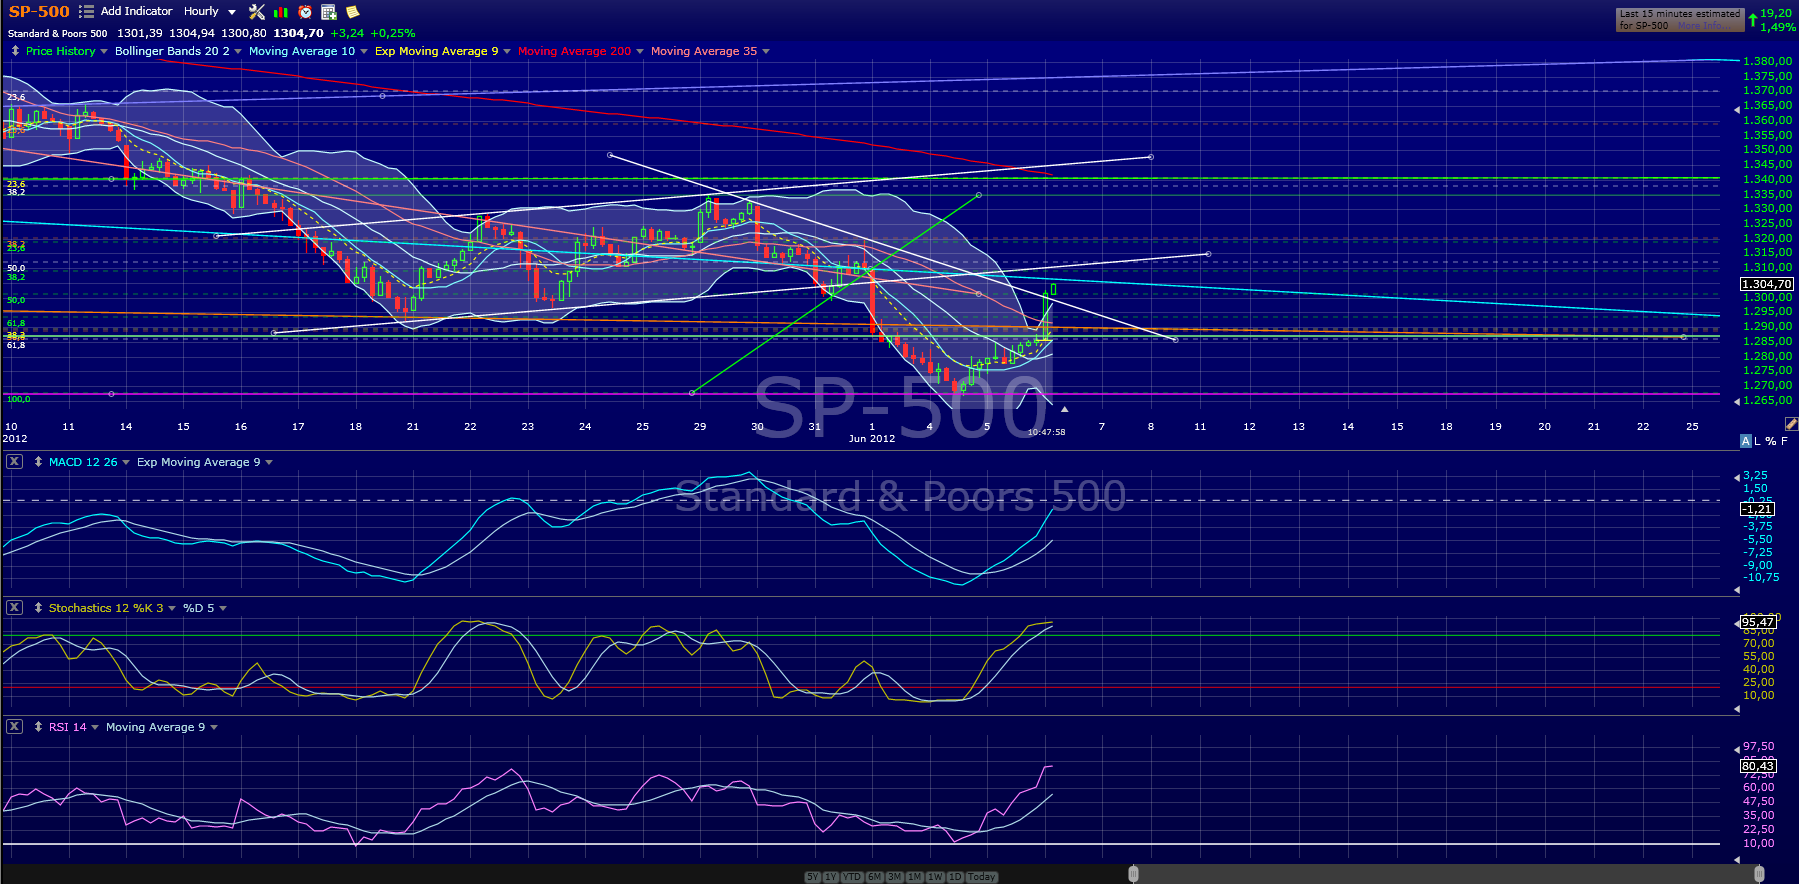Image resolution: width=1799 pixels, height=884 pixels.
Task: Click the last price 1304,70 in quote line
Action: click(x=298, y=33)
